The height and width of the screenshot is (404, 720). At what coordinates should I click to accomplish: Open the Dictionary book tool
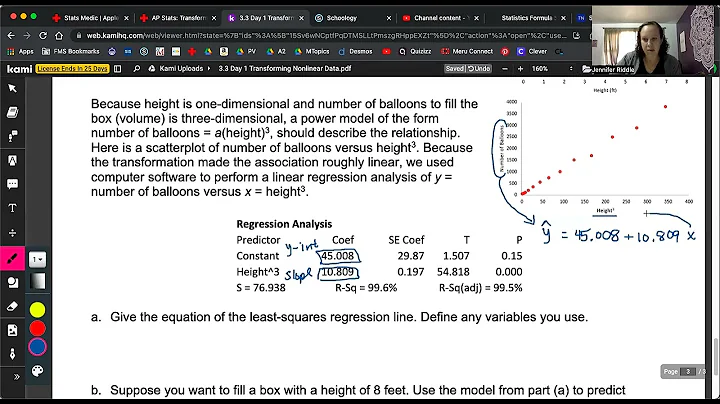point(12,112)
